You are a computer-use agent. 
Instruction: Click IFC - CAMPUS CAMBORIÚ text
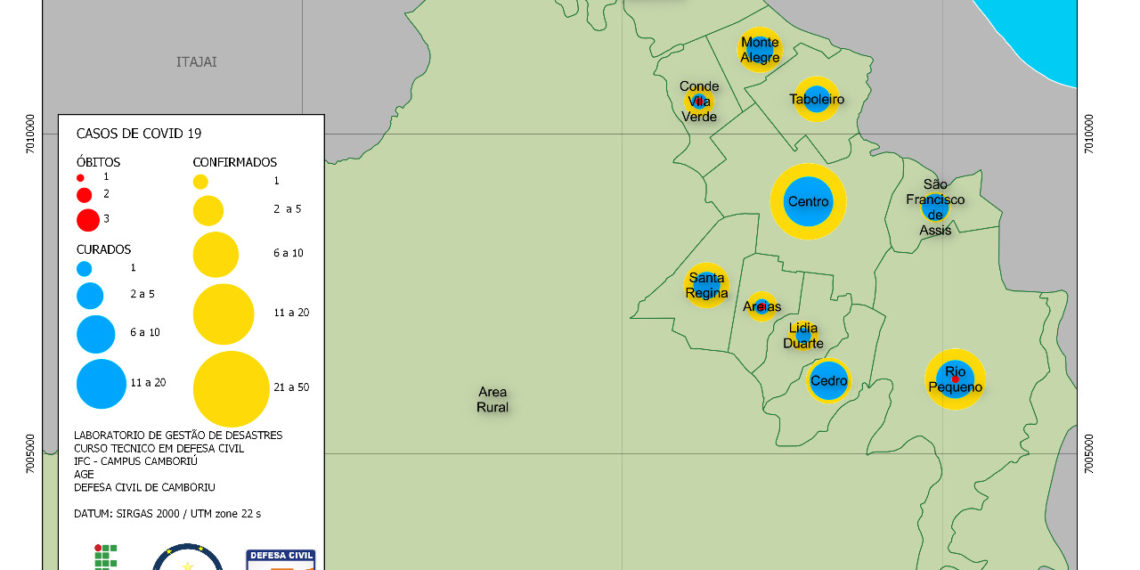[x=135, y=461]
